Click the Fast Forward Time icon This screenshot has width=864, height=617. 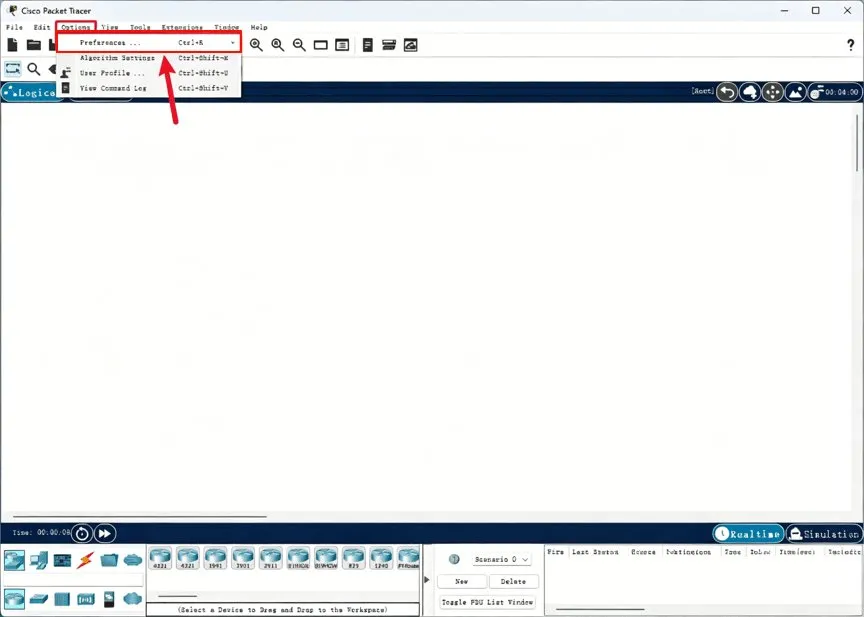tap(105, 533)
